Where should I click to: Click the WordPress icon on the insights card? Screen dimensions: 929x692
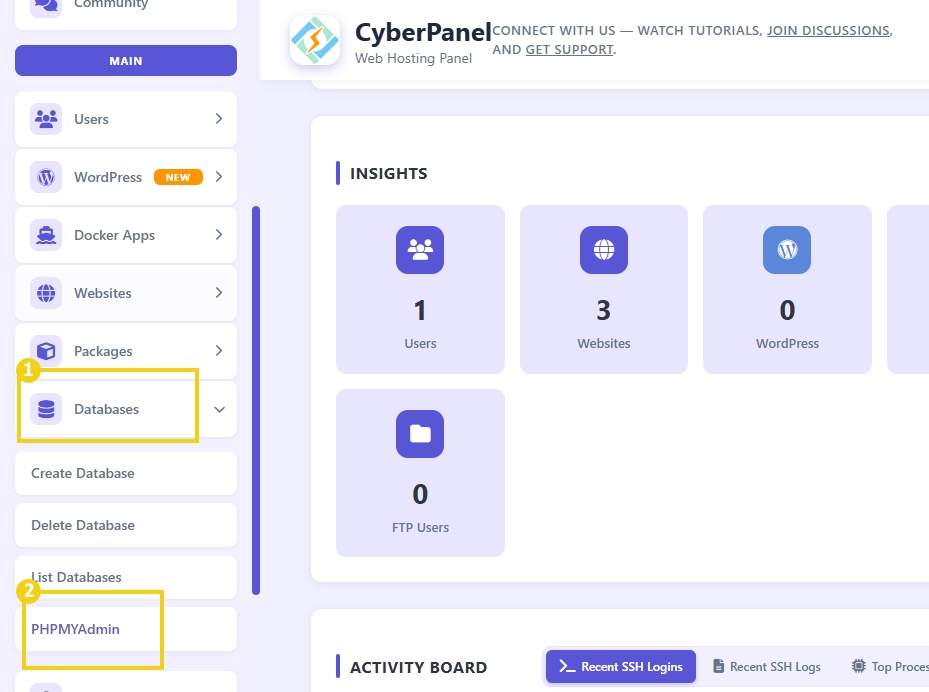pyautogui.click(x=787, y=250)
